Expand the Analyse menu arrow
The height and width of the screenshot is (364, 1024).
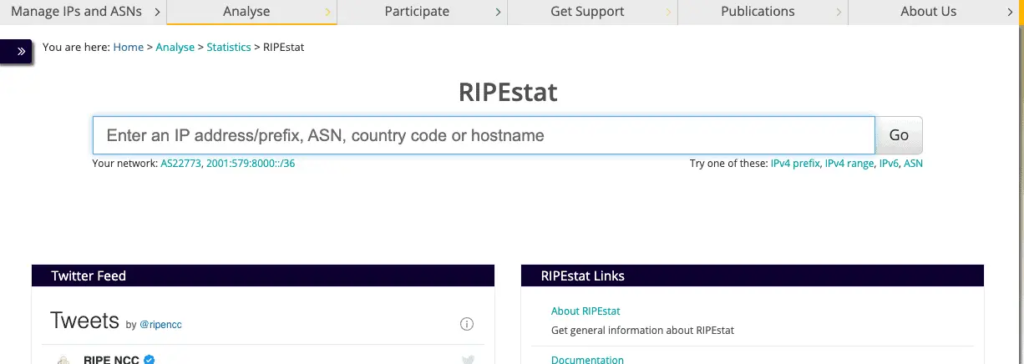pos(327,12)
